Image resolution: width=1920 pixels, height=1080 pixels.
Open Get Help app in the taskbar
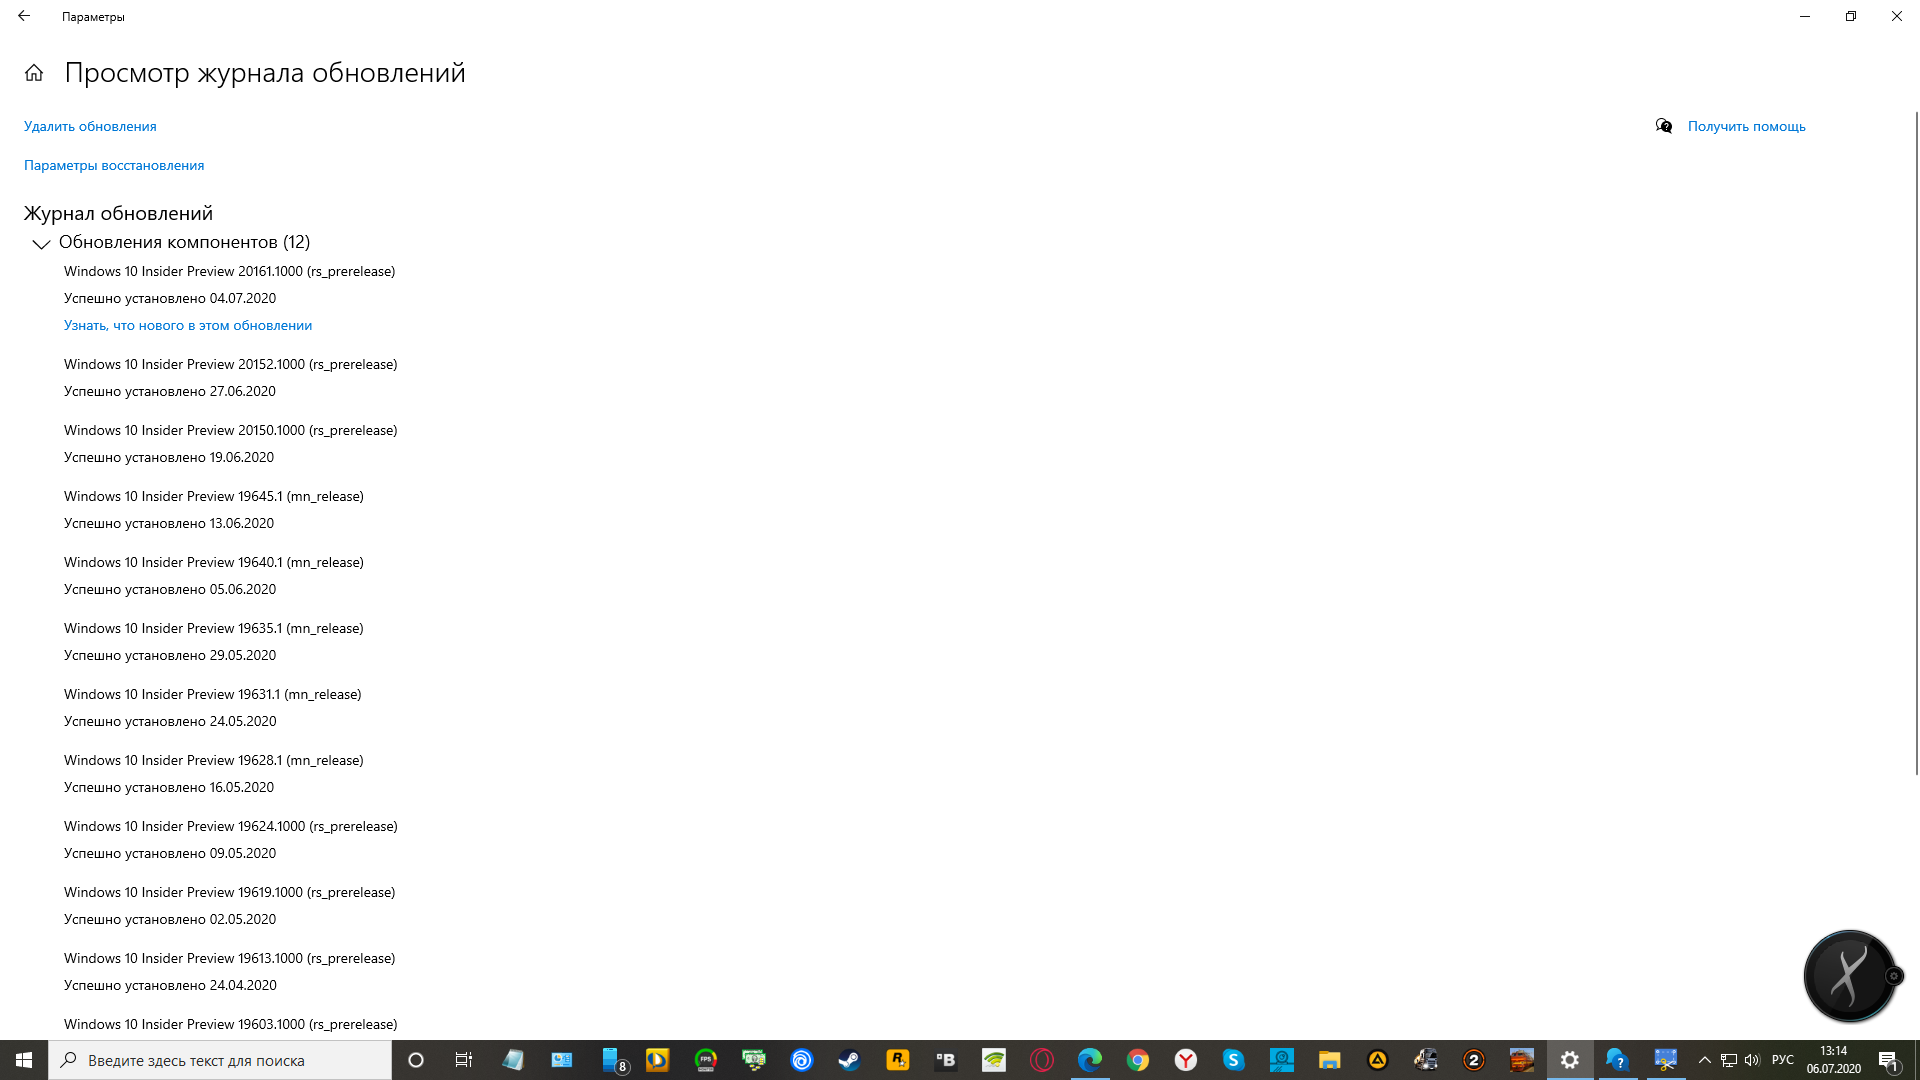click(x=1617, y=1060)
